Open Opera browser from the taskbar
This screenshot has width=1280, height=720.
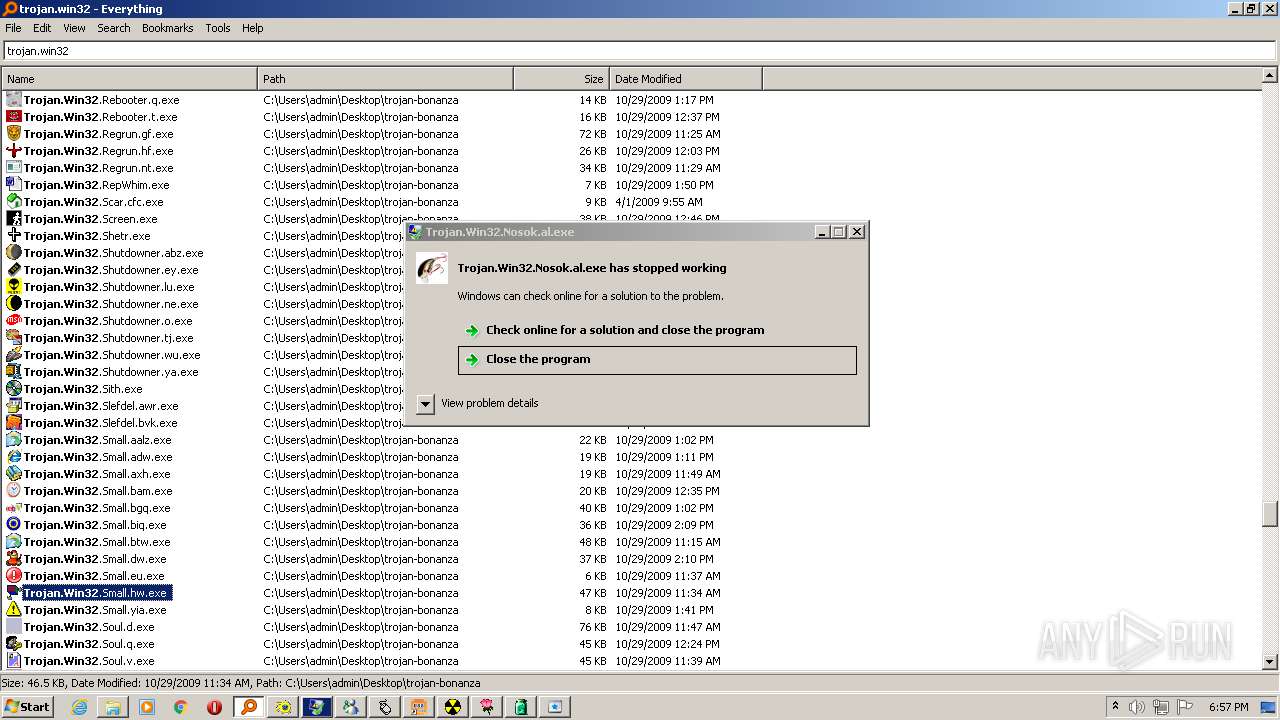coord(215,707)
